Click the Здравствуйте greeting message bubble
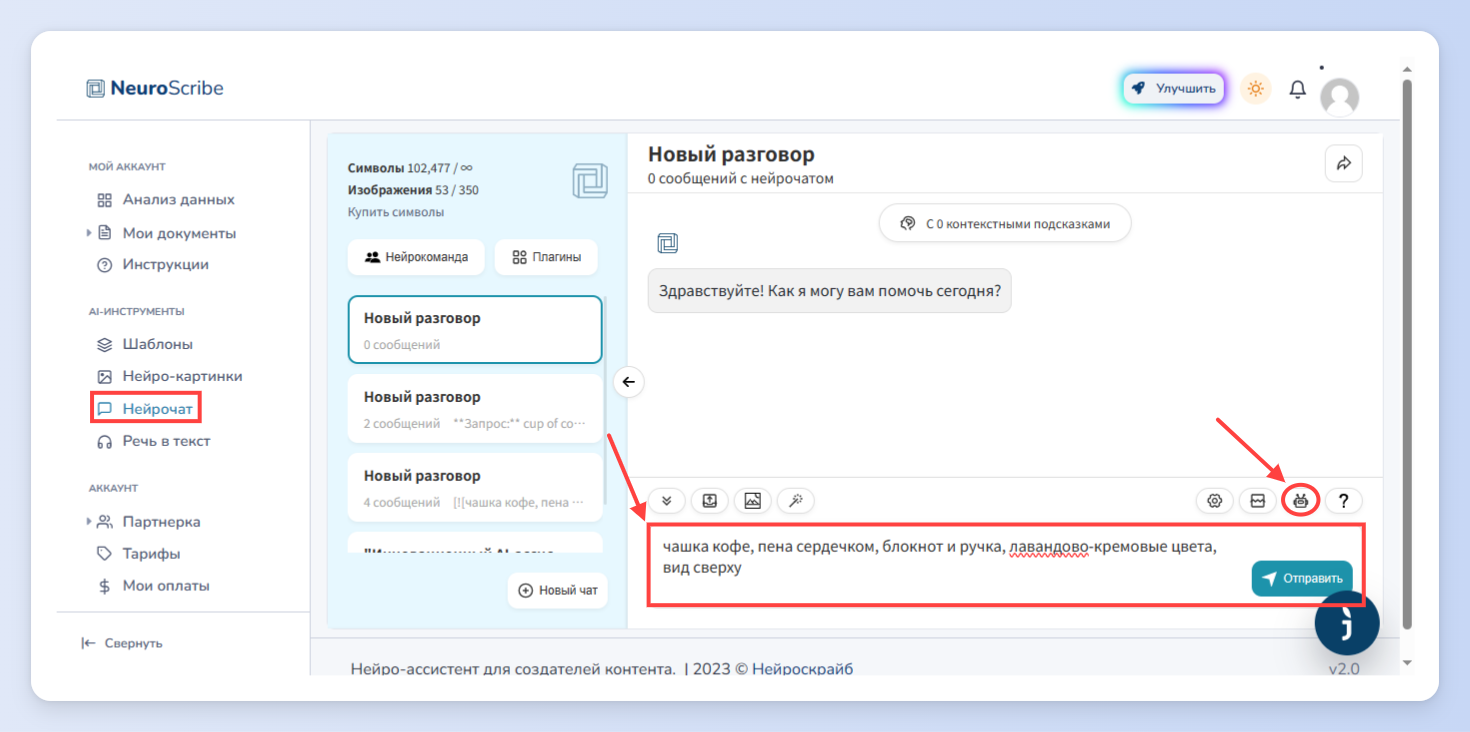Viewport: 1470px width, 732px height. (x=830, y=291)
